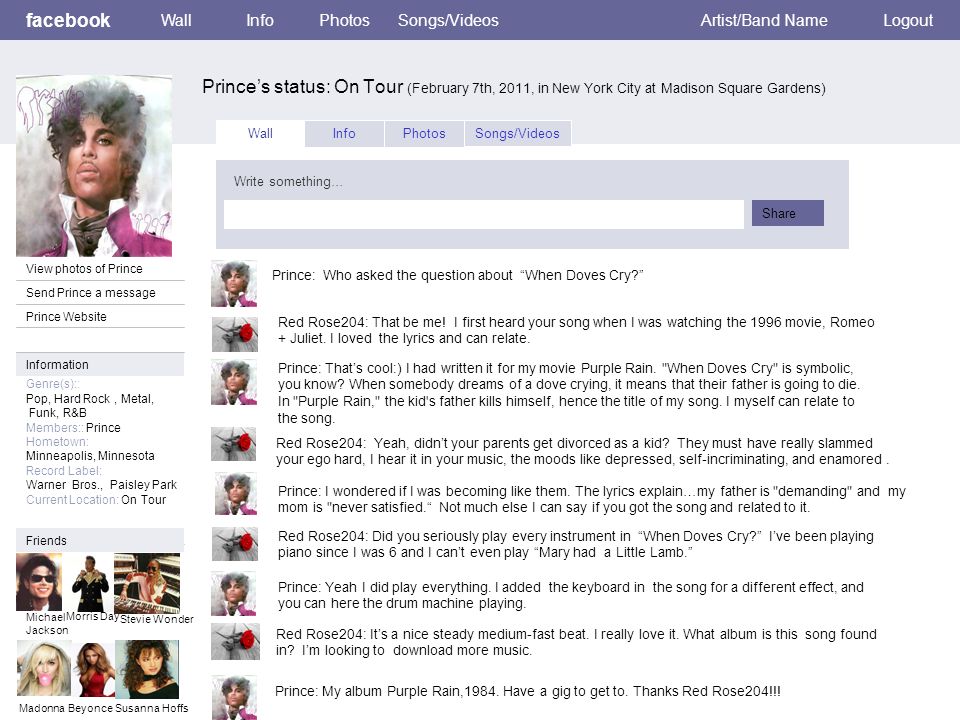Select the Wall profile tab
Viewport: 960px width, 720px height.
(x=260, y=133)
